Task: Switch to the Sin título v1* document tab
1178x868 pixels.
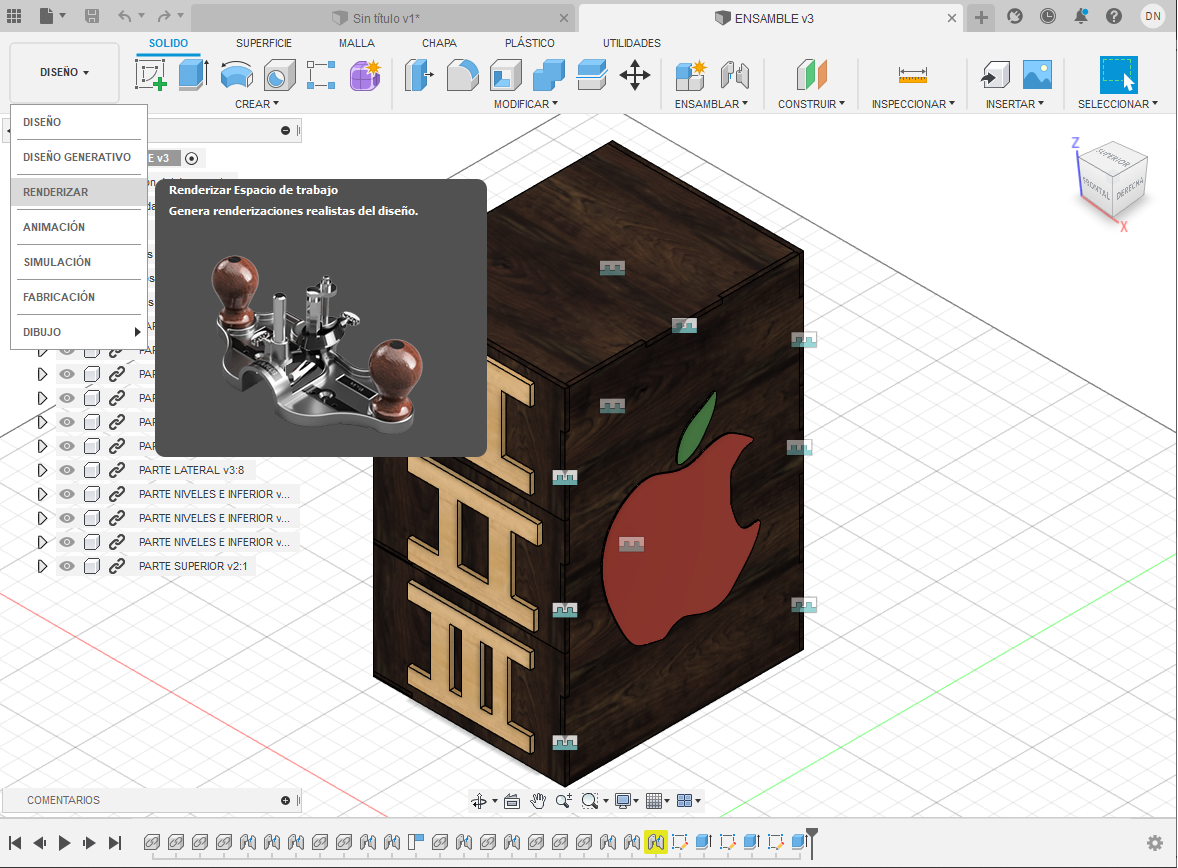Action: [384, 18]
